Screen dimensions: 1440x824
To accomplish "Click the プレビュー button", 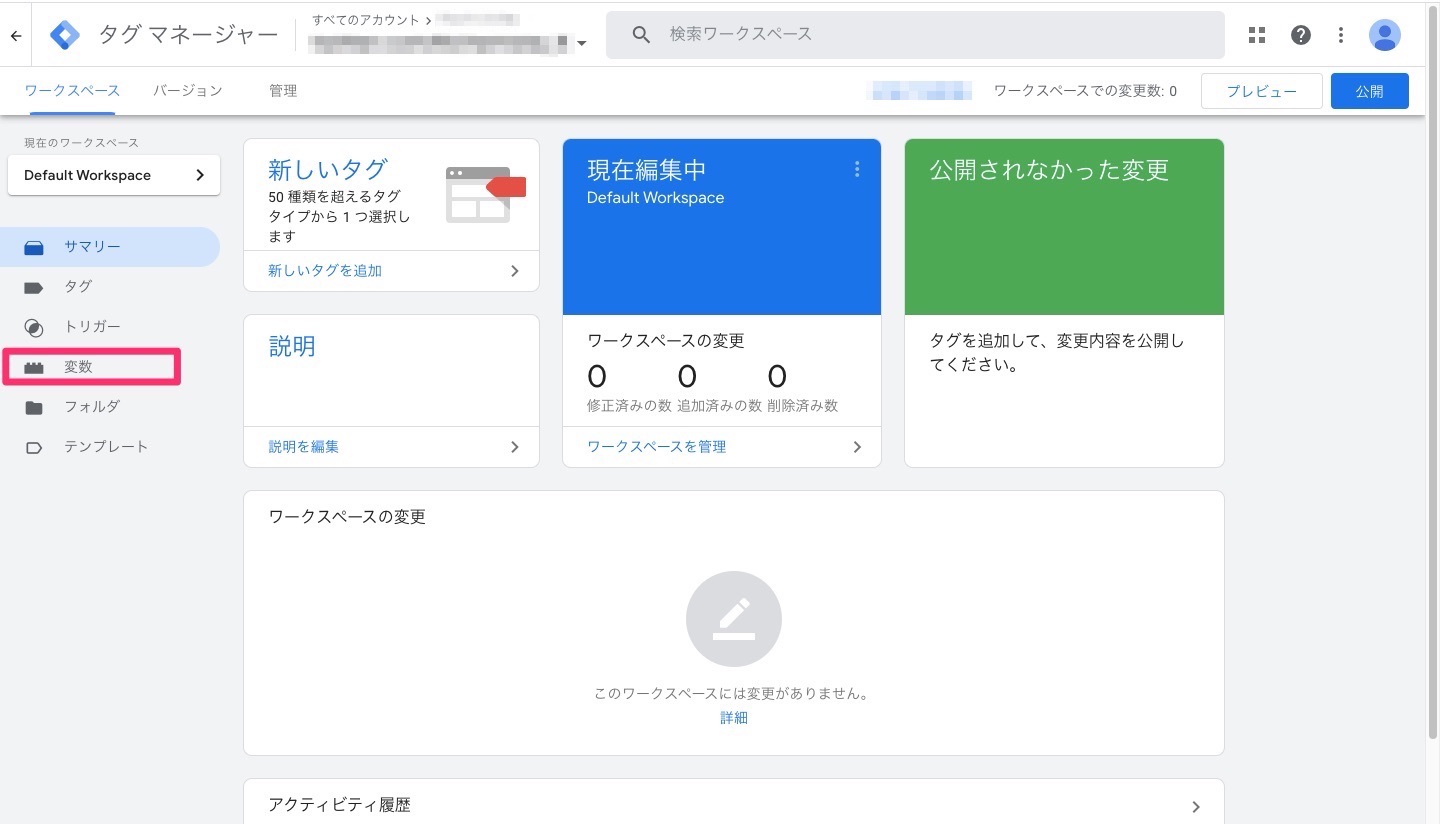I will pyautogui.click(x=1262, y=91).
